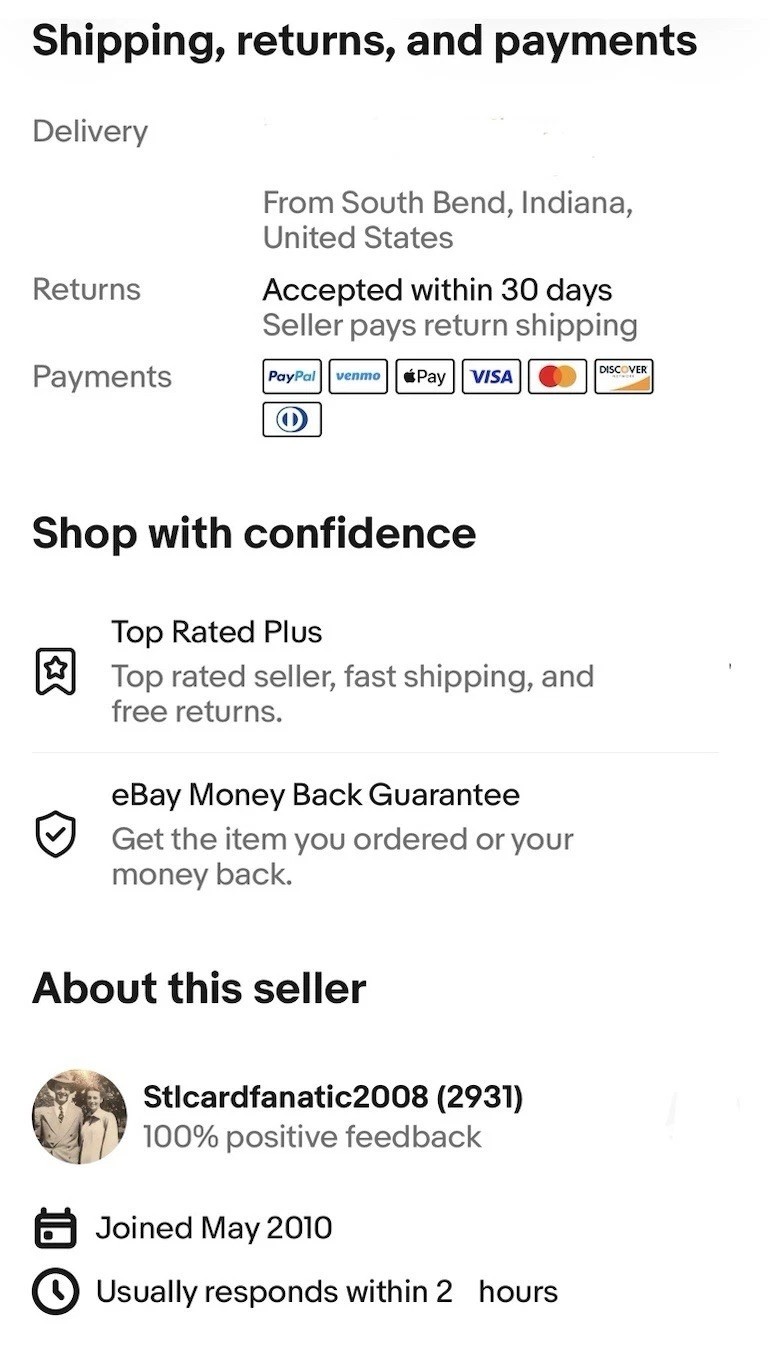Image resolution: width=770 pixels, height=1352 pixels.
Task: Click the PayPal payment icon
Action: click(x=292, y=377)
